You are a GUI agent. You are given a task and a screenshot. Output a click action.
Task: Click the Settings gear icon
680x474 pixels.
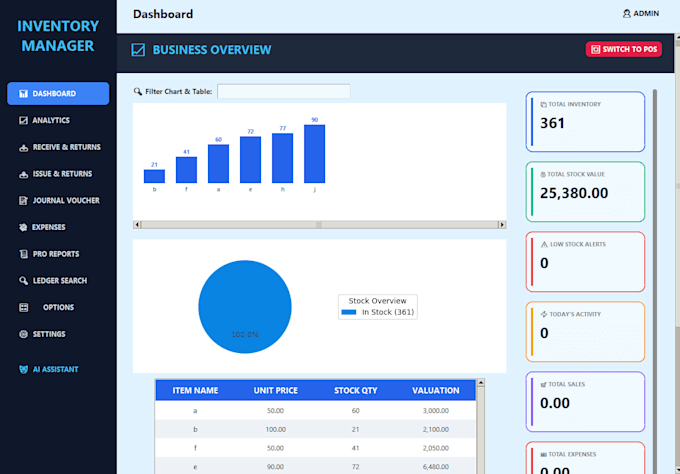click(x=23, y=334)
